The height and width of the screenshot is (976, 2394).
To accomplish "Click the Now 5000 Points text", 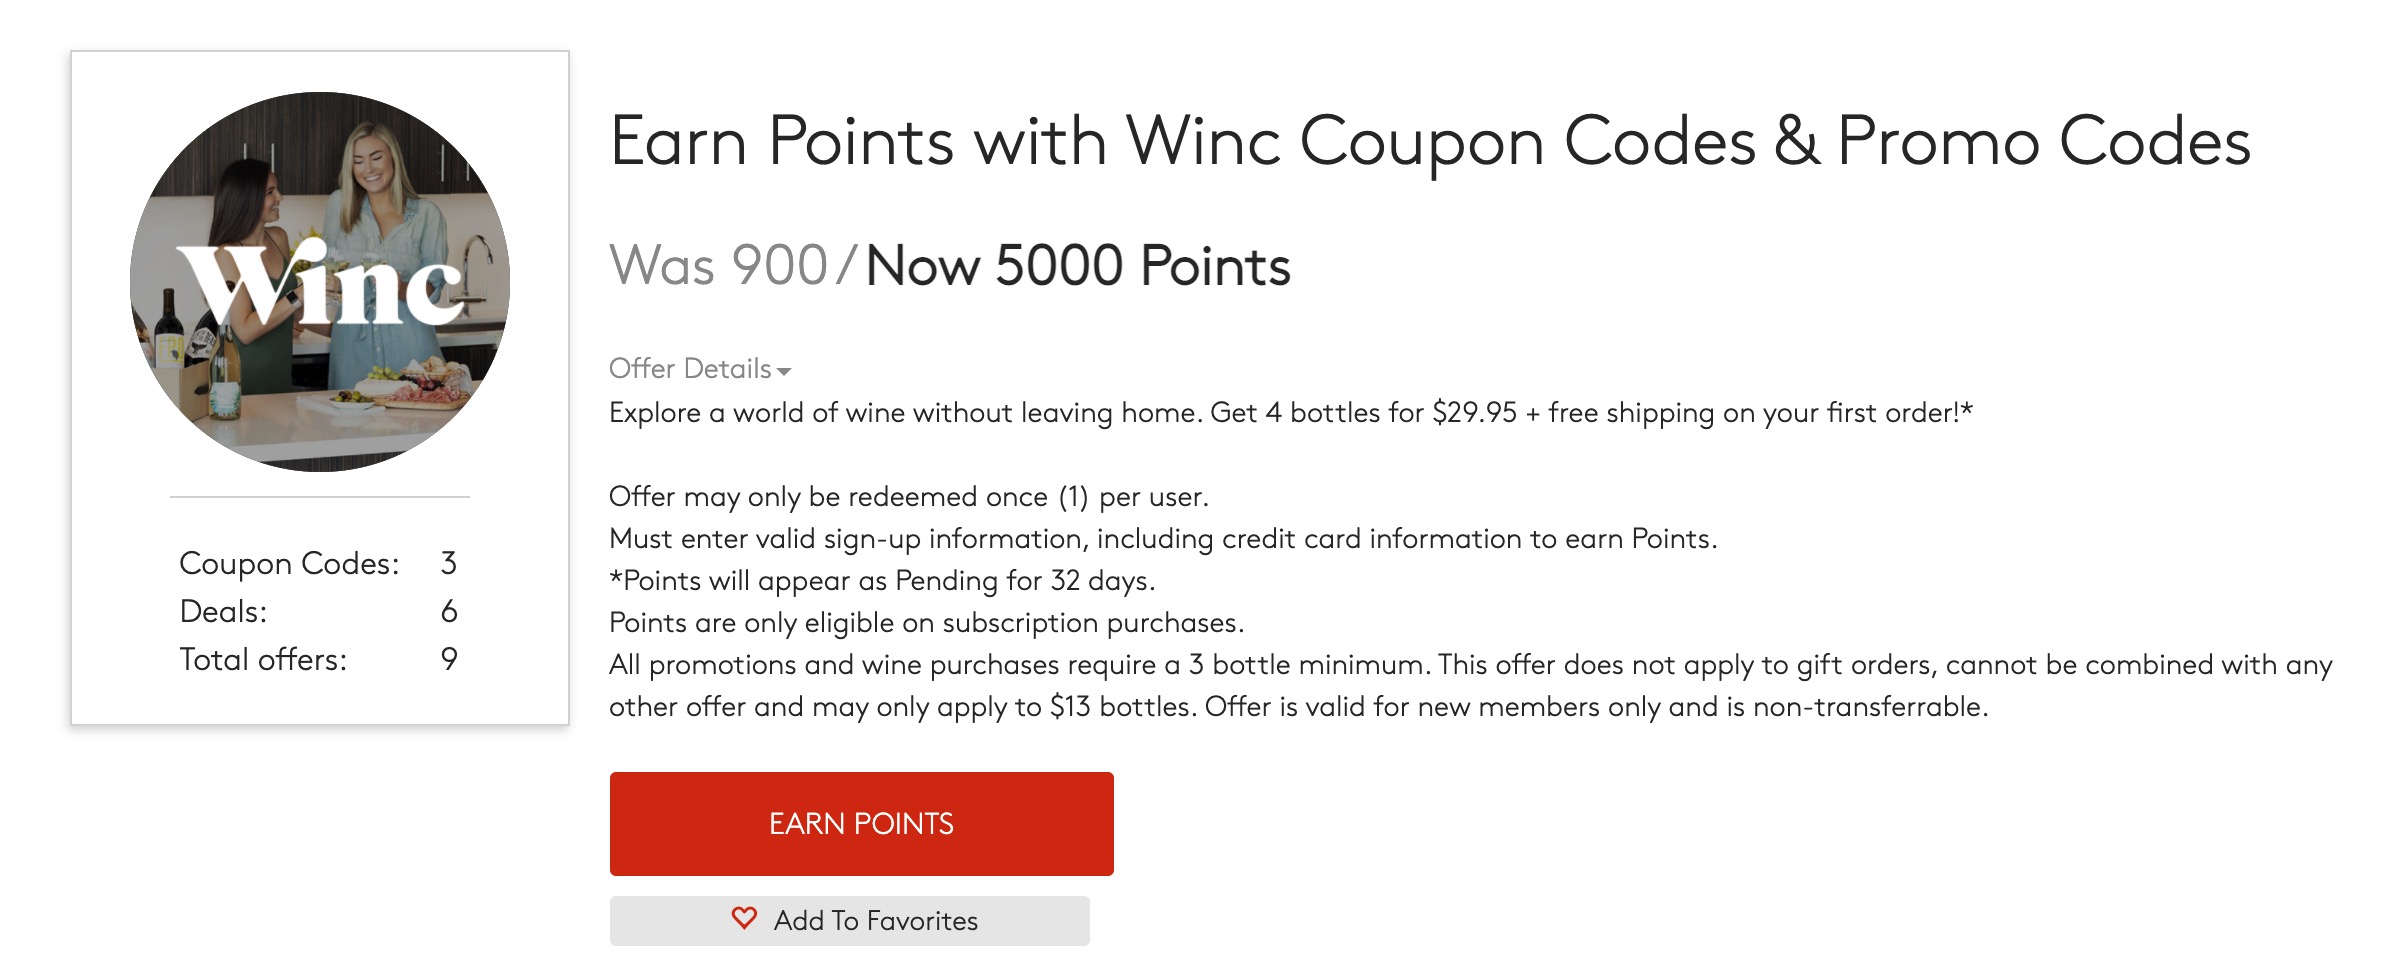I will pos(1077,267).
